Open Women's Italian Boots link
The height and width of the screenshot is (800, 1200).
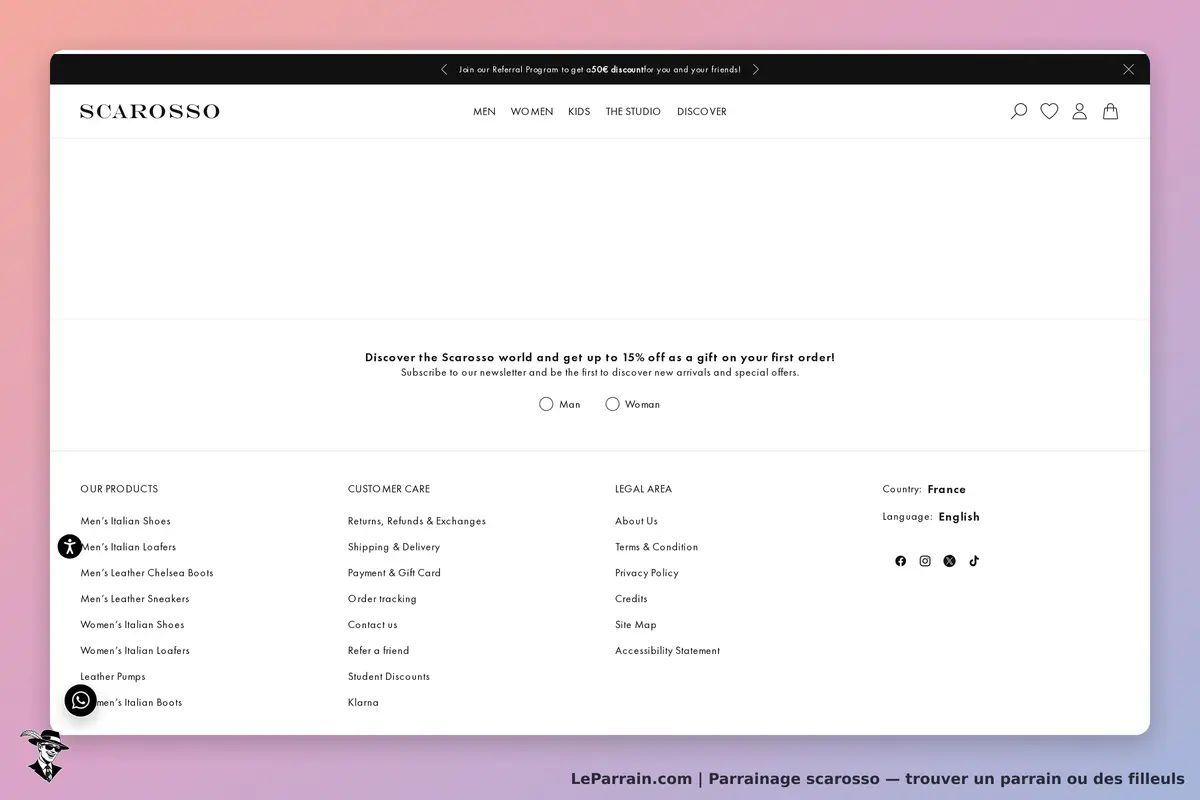[131, 703]
